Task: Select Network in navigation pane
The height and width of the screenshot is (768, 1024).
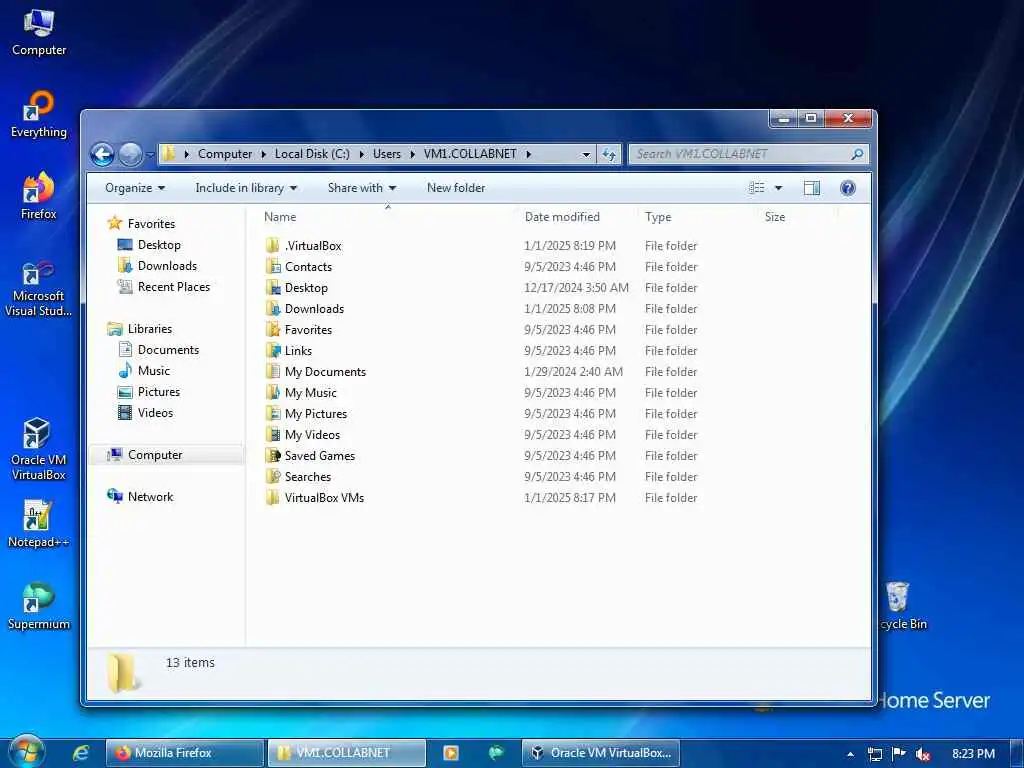Action: (x=150, y=497)
